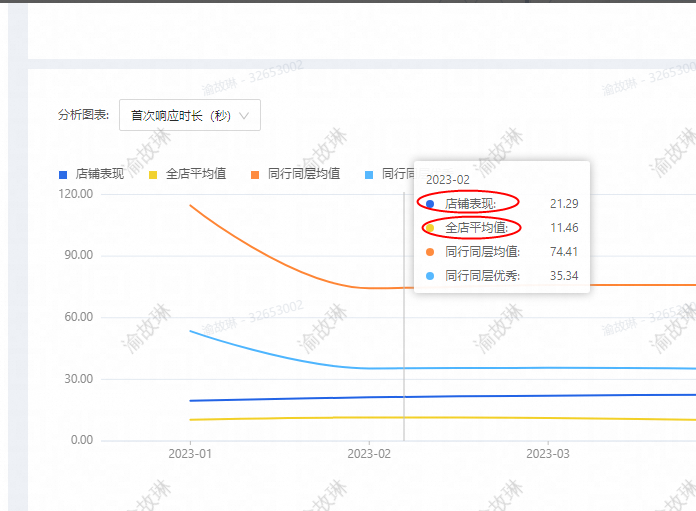696x511 pixels.
Task: Click the tooltip value 21.29
Action: coord(564,204)
